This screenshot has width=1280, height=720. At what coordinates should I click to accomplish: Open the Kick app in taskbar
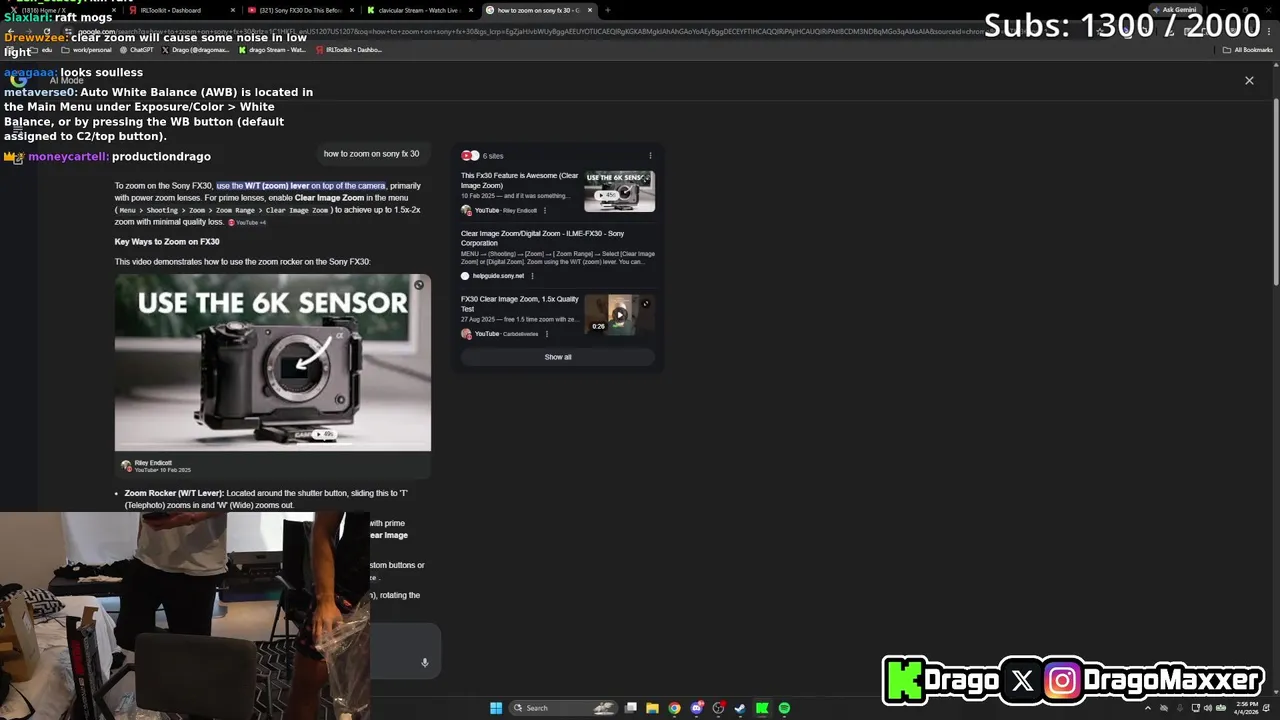pyautogui.click(x=762, y=708)
